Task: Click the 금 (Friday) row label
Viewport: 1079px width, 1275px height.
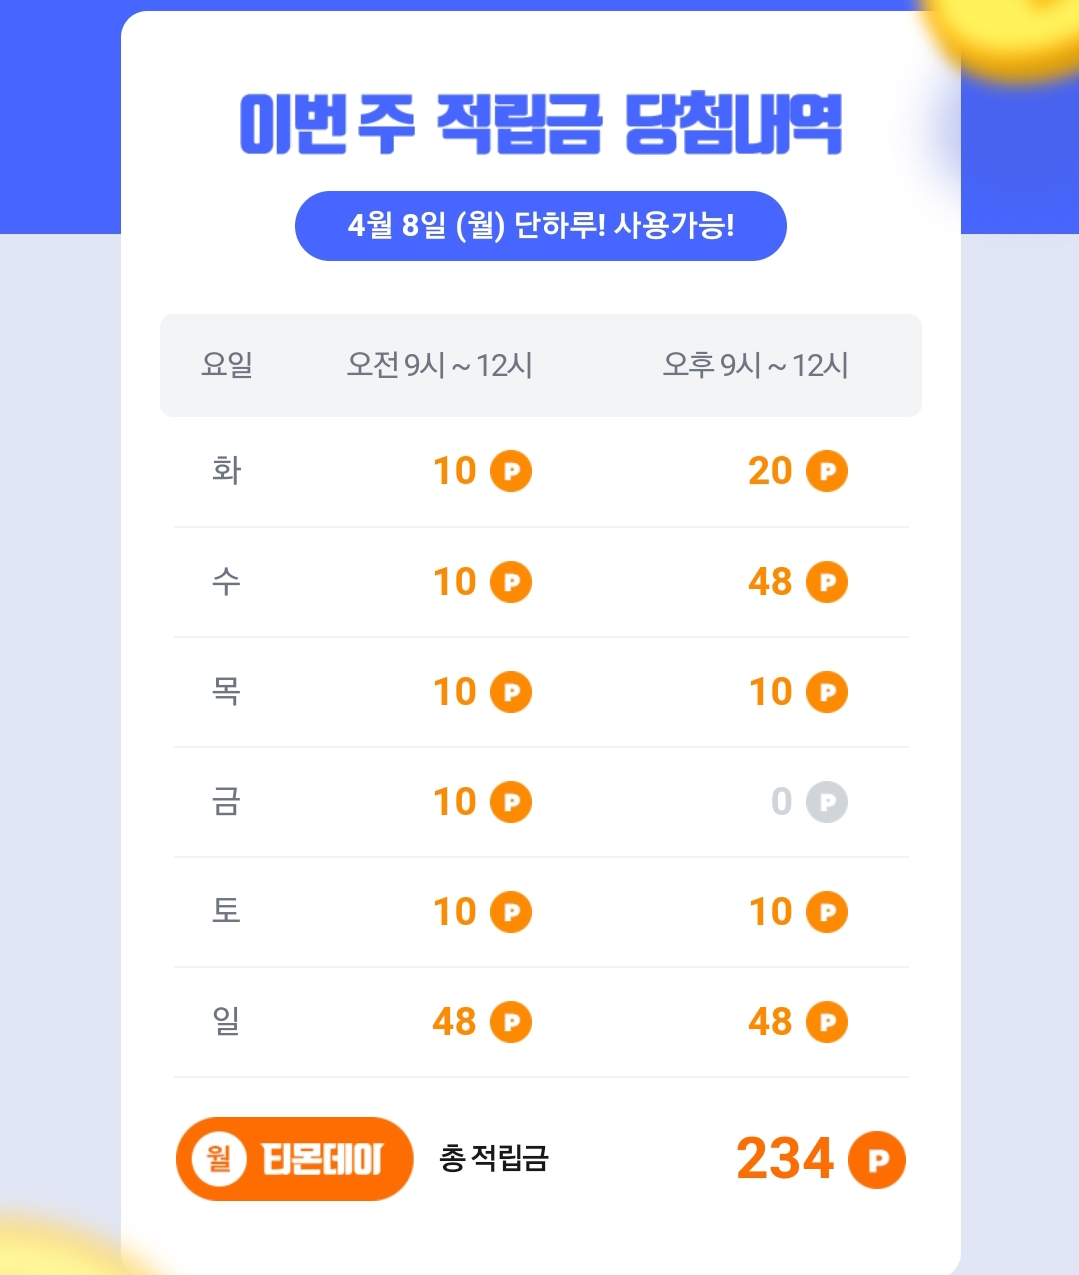Action: [226, 802]
